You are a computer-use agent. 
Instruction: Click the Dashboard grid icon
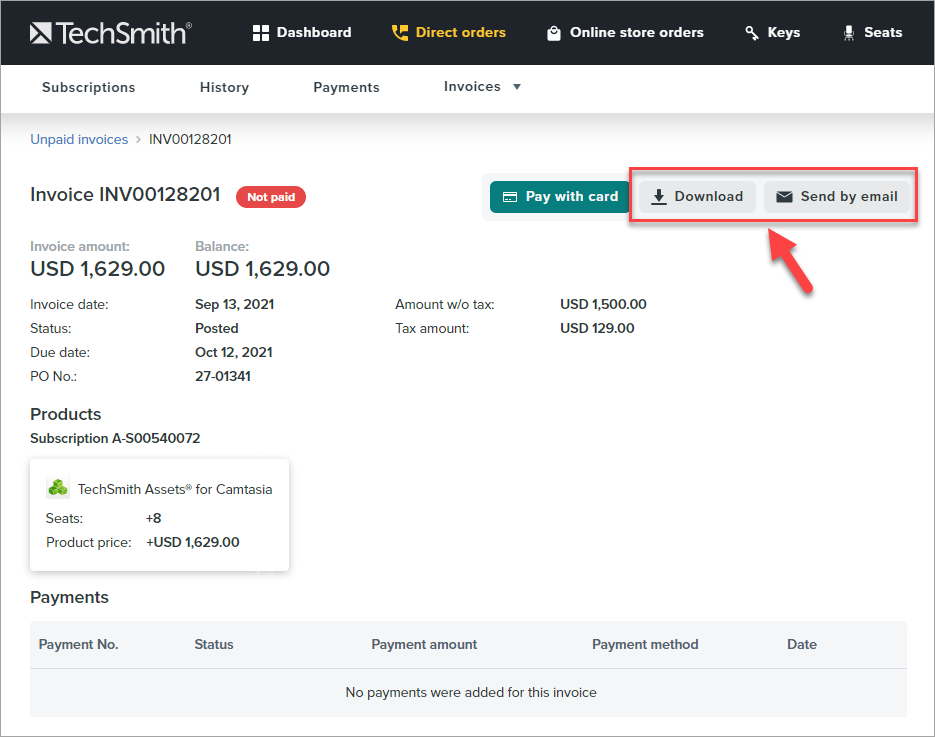261,33
